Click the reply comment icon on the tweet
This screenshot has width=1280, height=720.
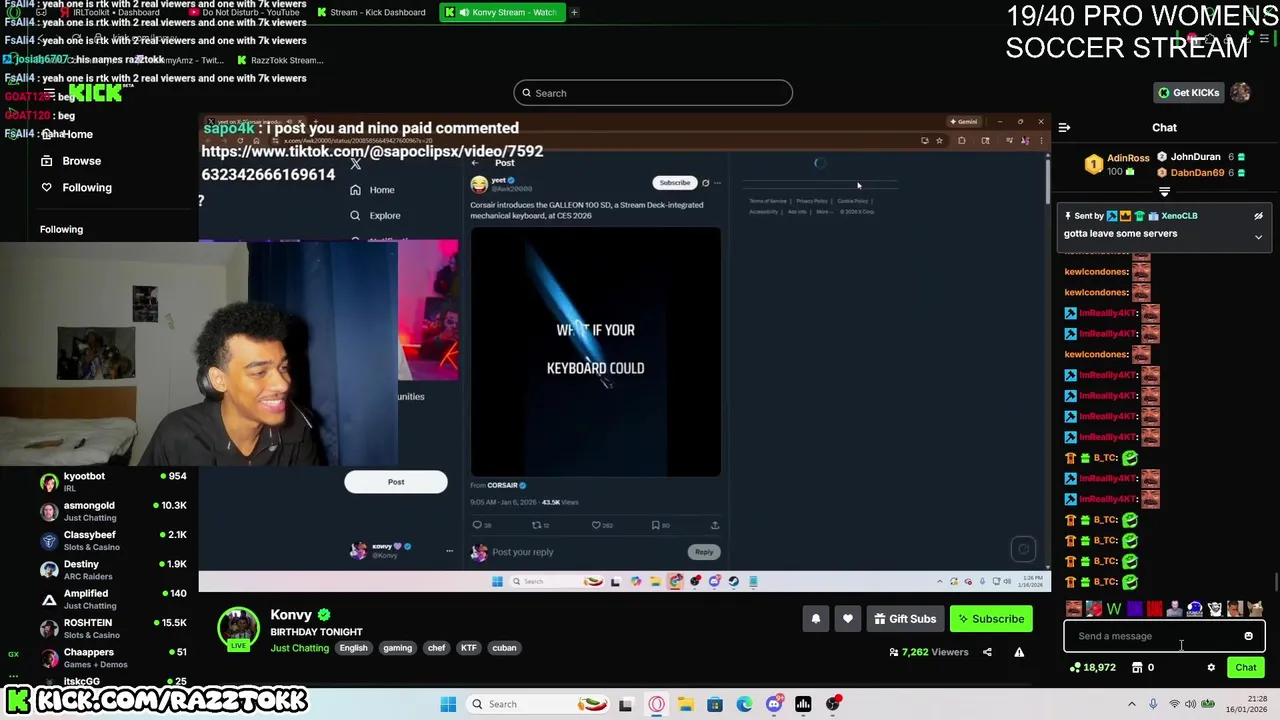(477, 525)
